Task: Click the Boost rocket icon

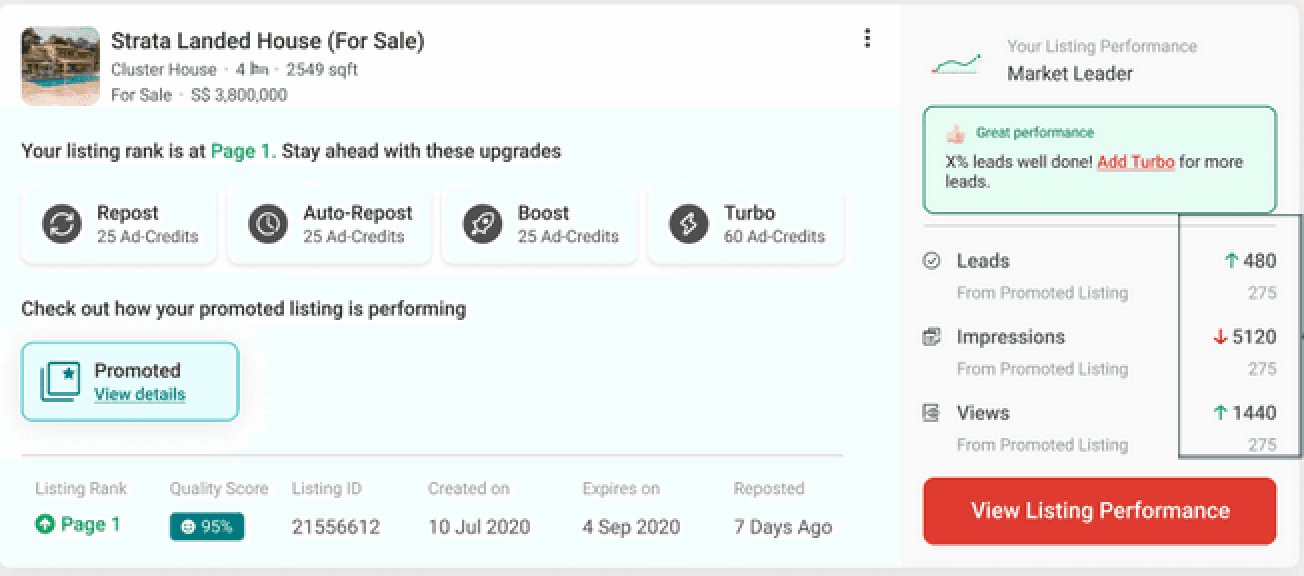Action: [483, 224]
